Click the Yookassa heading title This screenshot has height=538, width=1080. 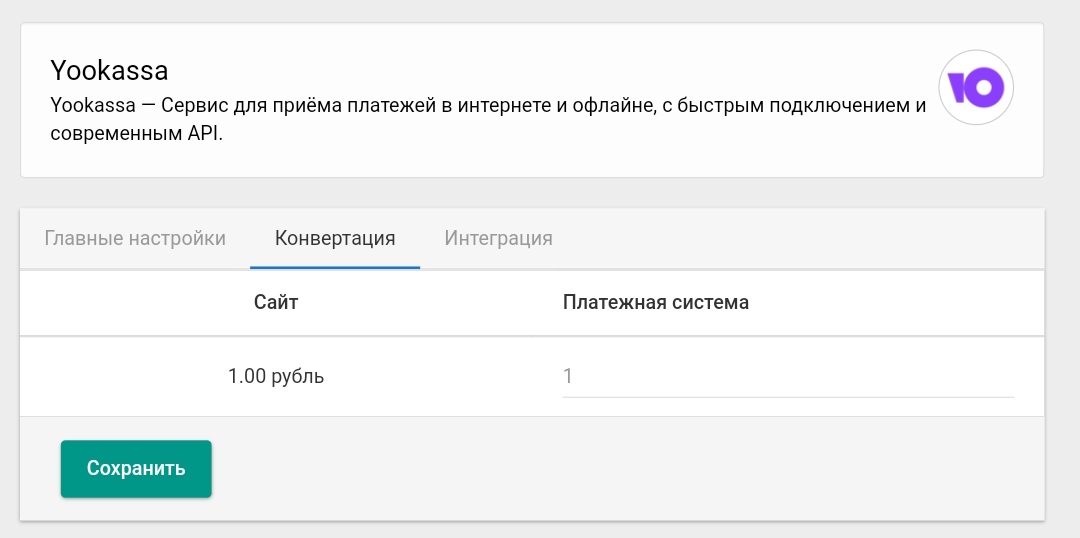point(110,70)
